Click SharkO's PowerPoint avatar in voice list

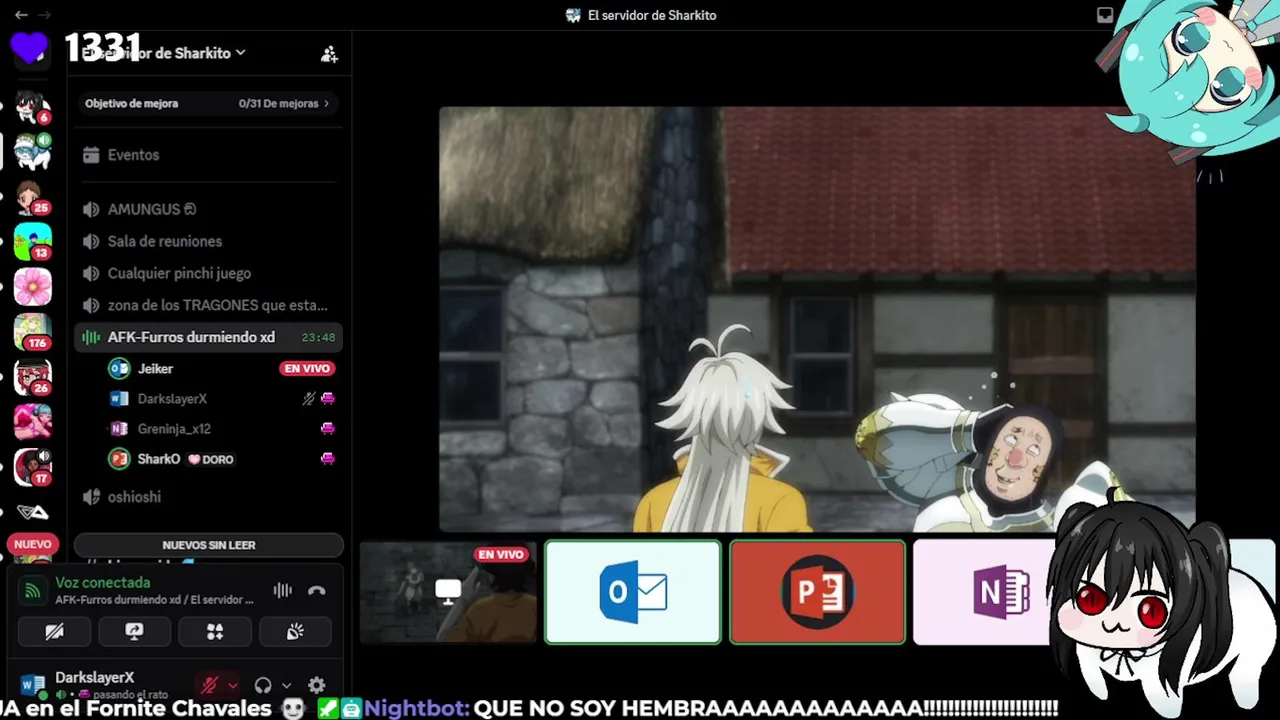[119, 459]
